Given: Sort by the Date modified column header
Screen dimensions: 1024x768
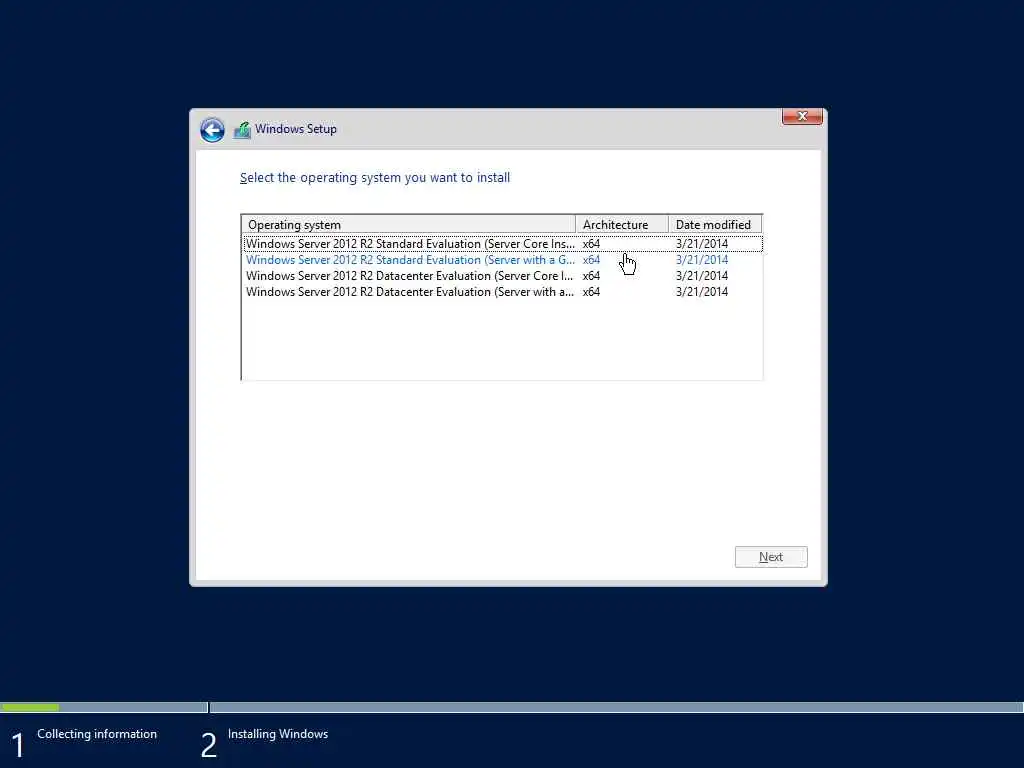Looking at the screenshot, I should click(715, 225).
